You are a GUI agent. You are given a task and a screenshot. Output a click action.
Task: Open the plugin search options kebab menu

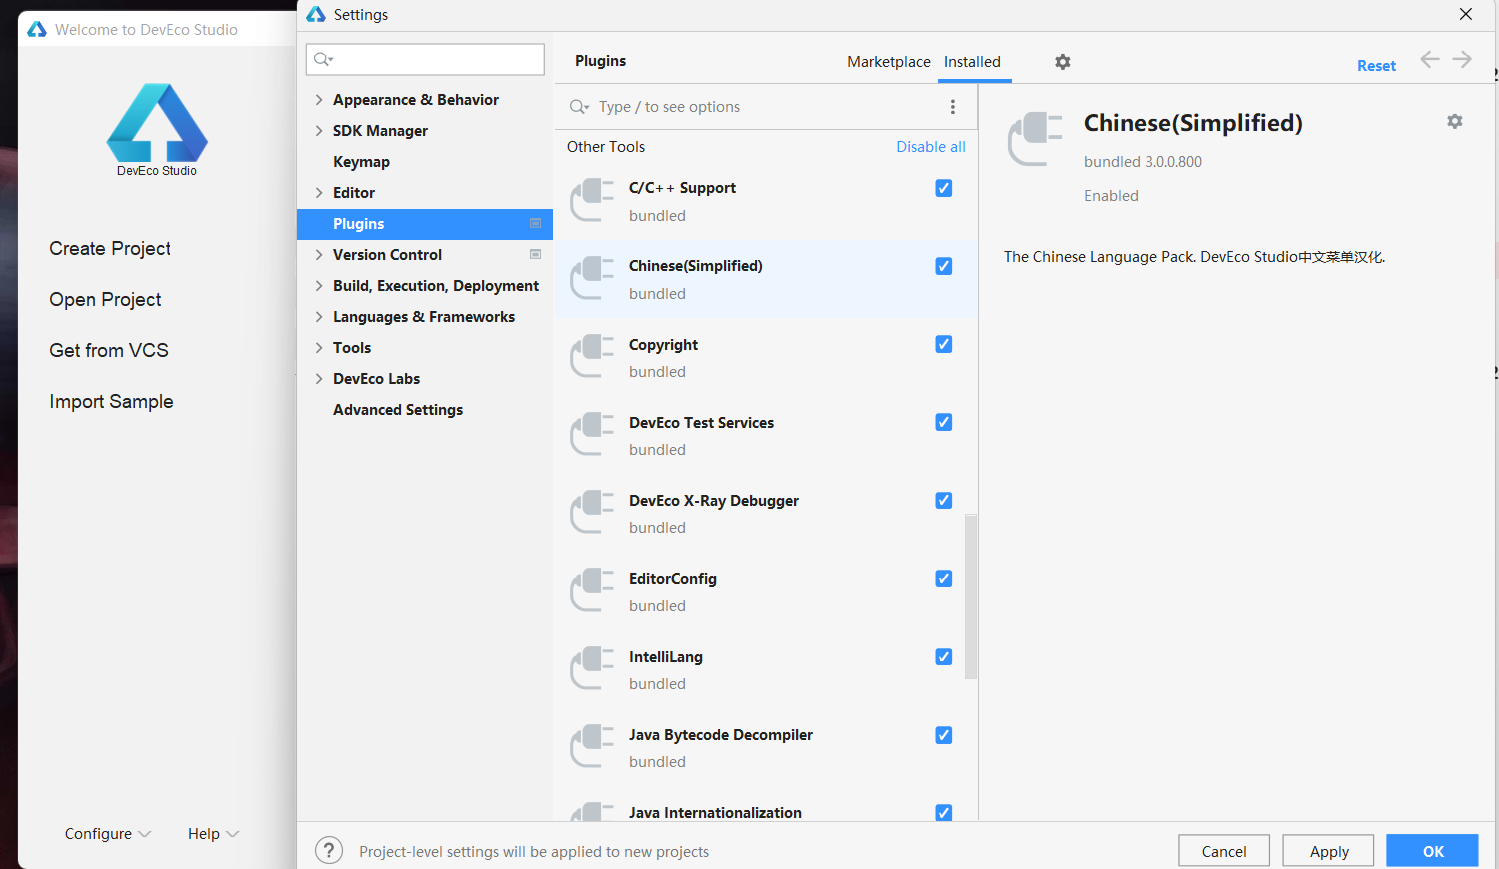953,107
